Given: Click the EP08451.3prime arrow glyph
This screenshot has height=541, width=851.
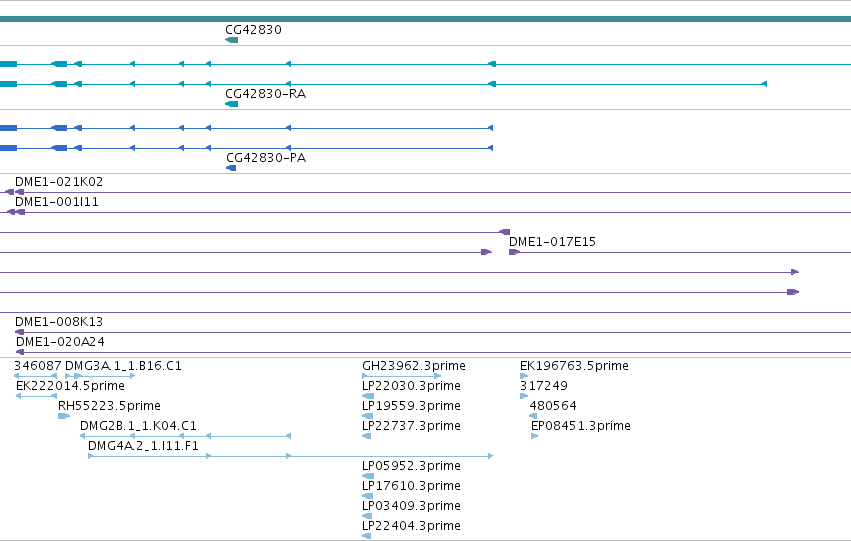Looking at the screenshot, I should tap(535, 436).
